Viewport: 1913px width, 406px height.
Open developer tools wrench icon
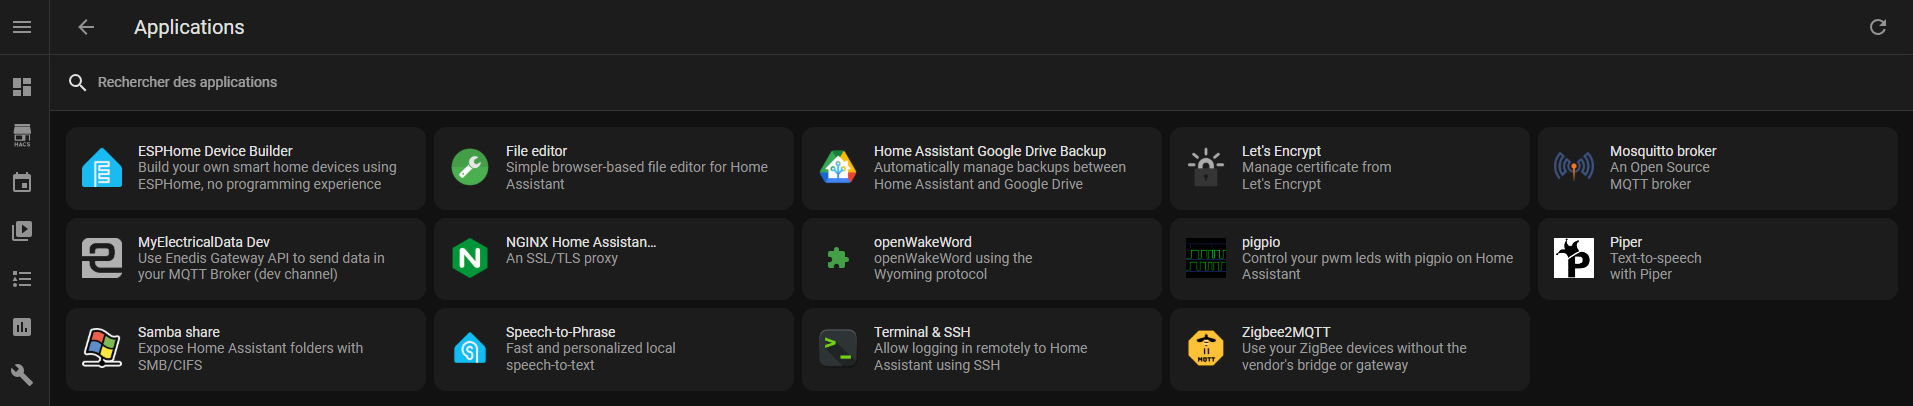pyautogui.click(x=22, y=375)
